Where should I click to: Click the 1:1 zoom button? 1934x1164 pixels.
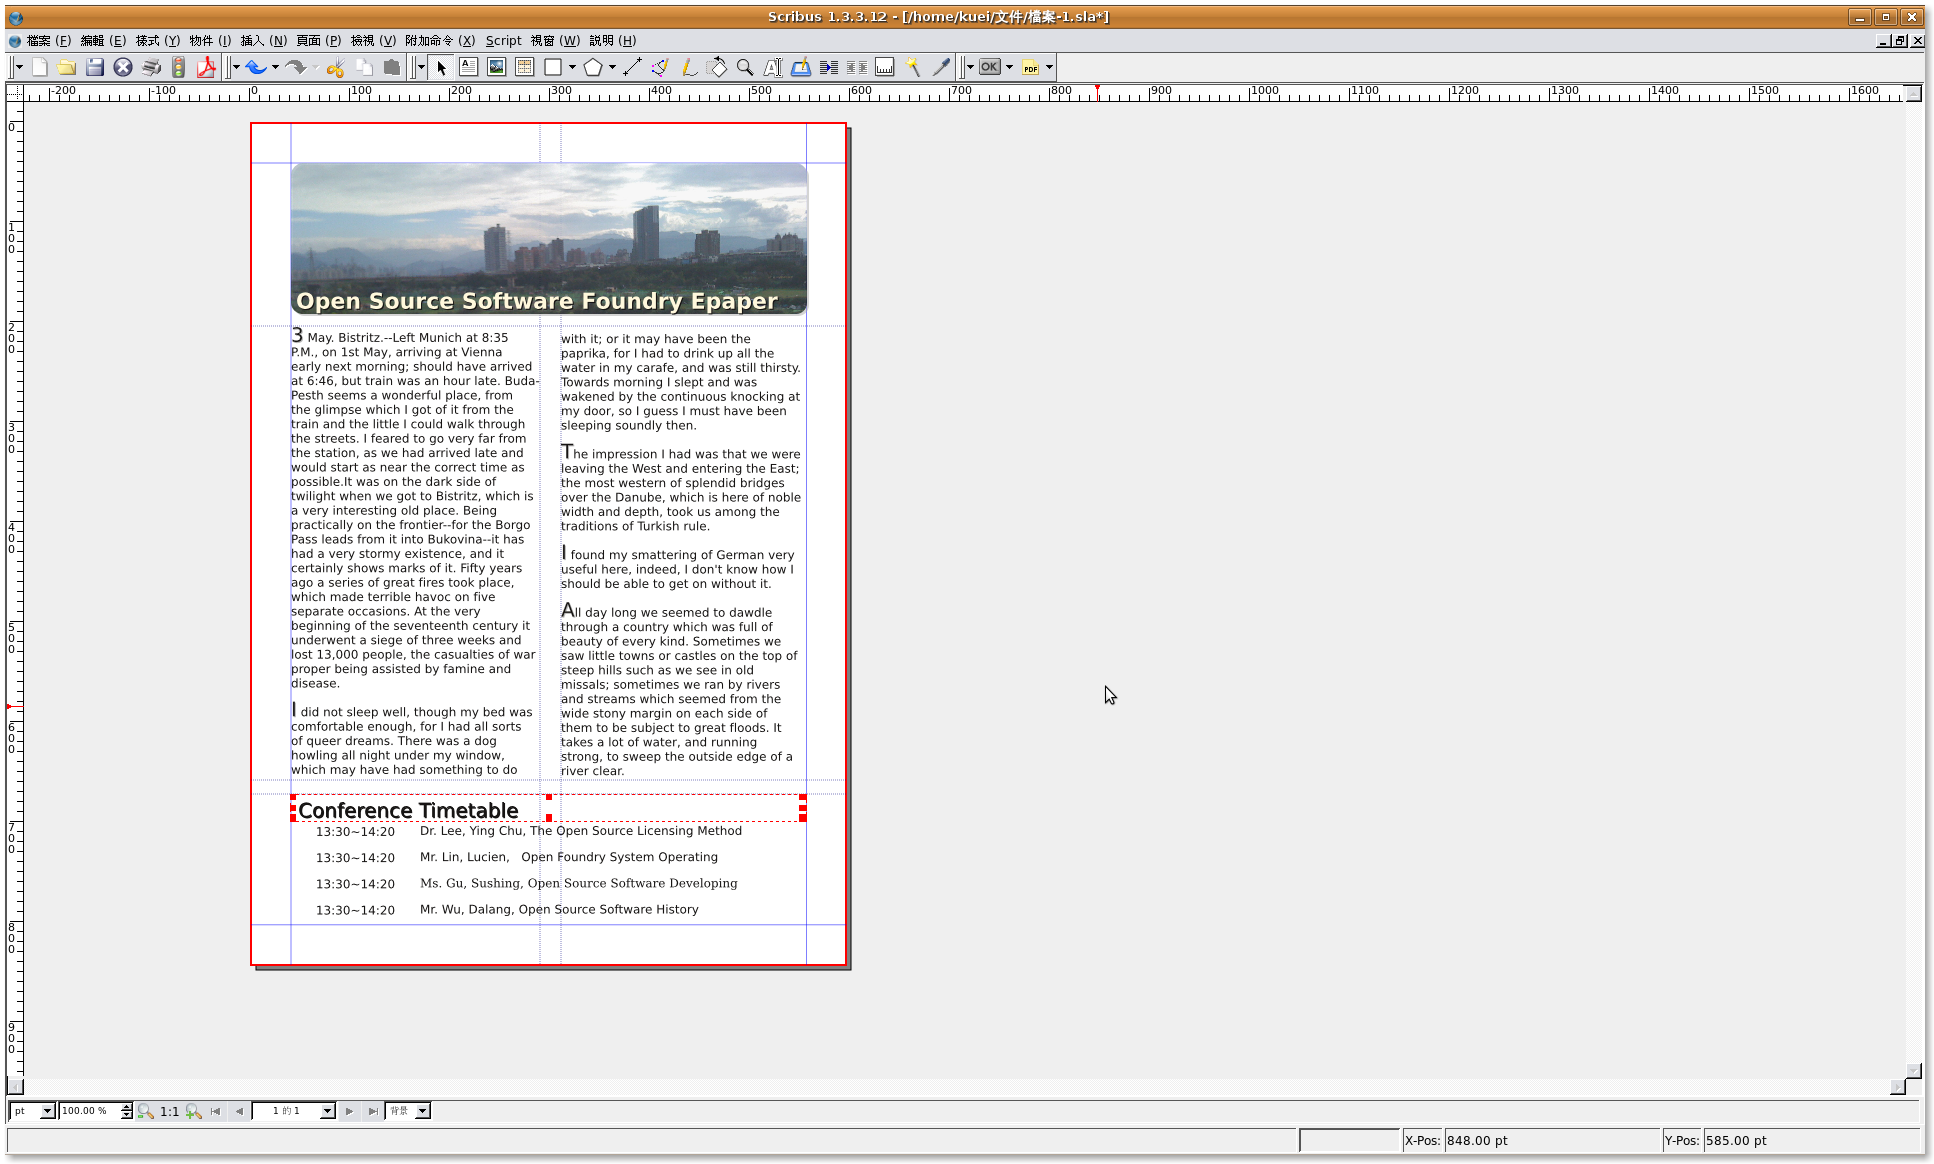(170, 1111)
